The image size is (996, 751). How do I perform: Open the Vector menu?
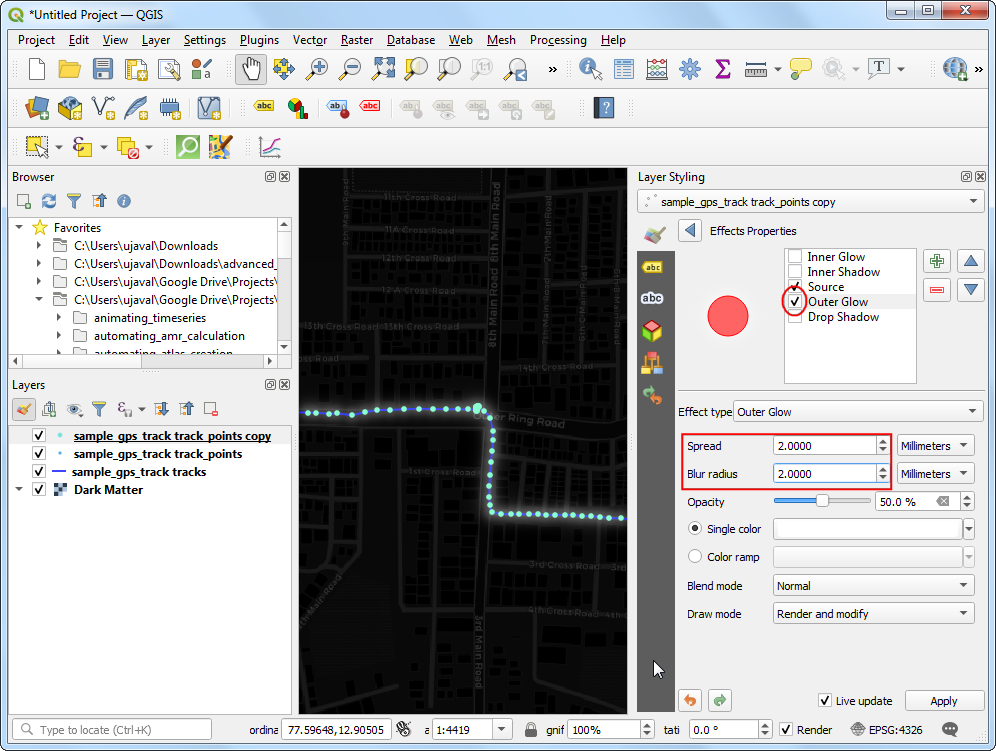click(310, 40)
